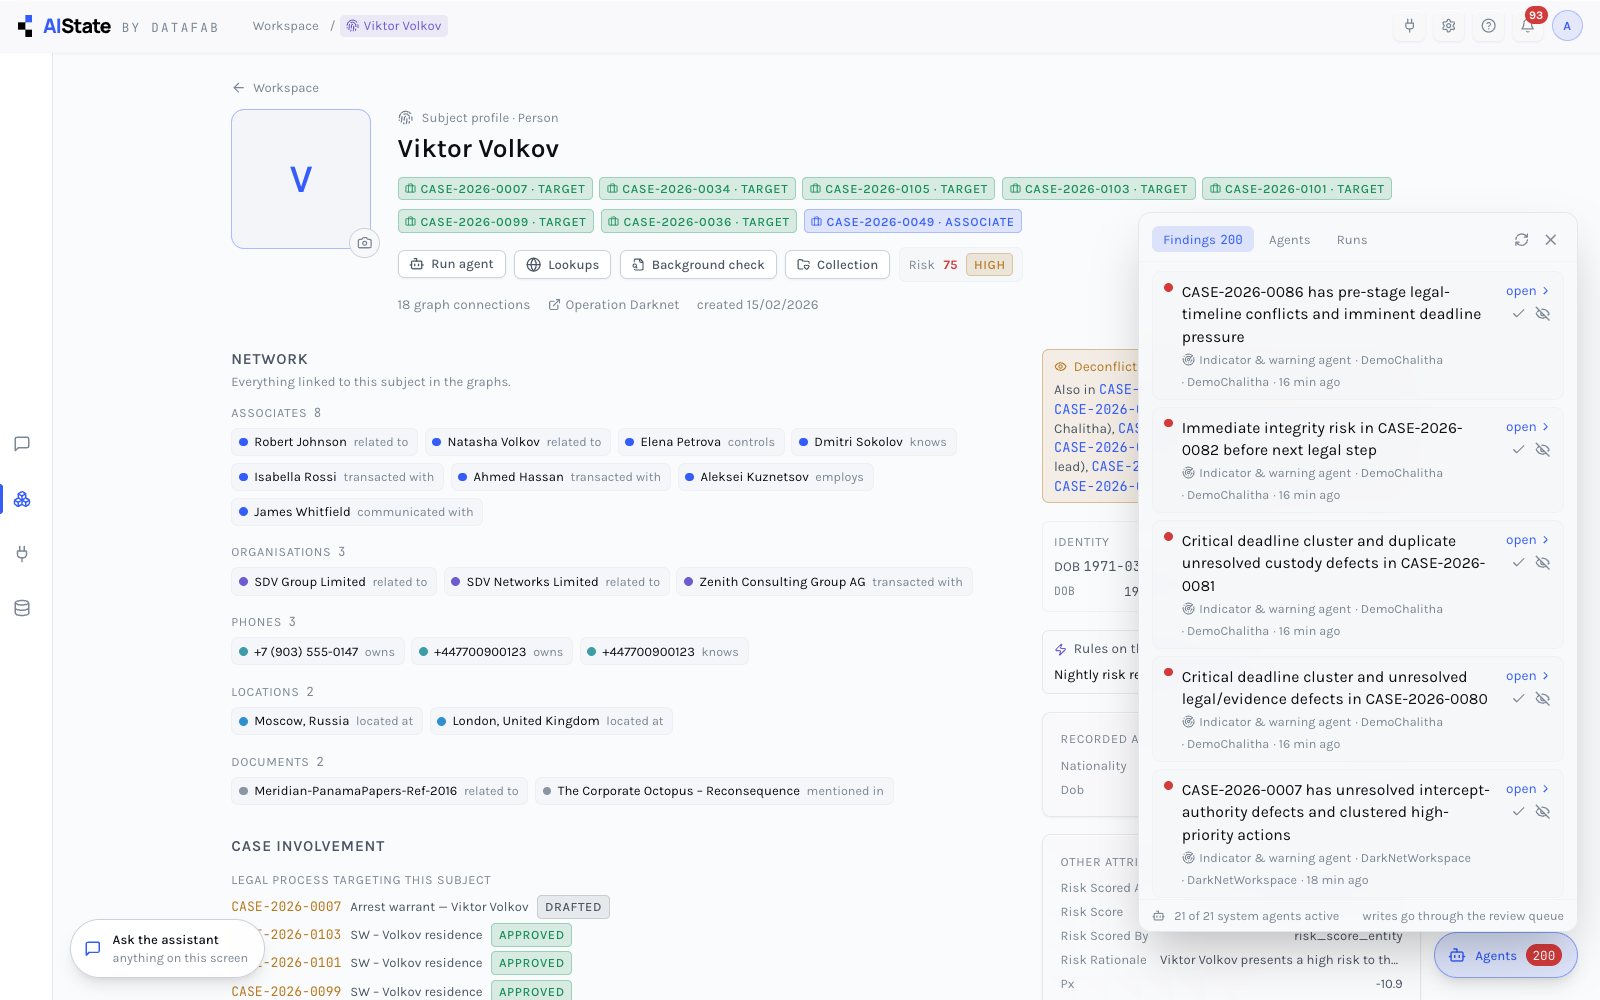
Task: Mark the CASE-2026-0082 finding as checked
Action: 1518,450
